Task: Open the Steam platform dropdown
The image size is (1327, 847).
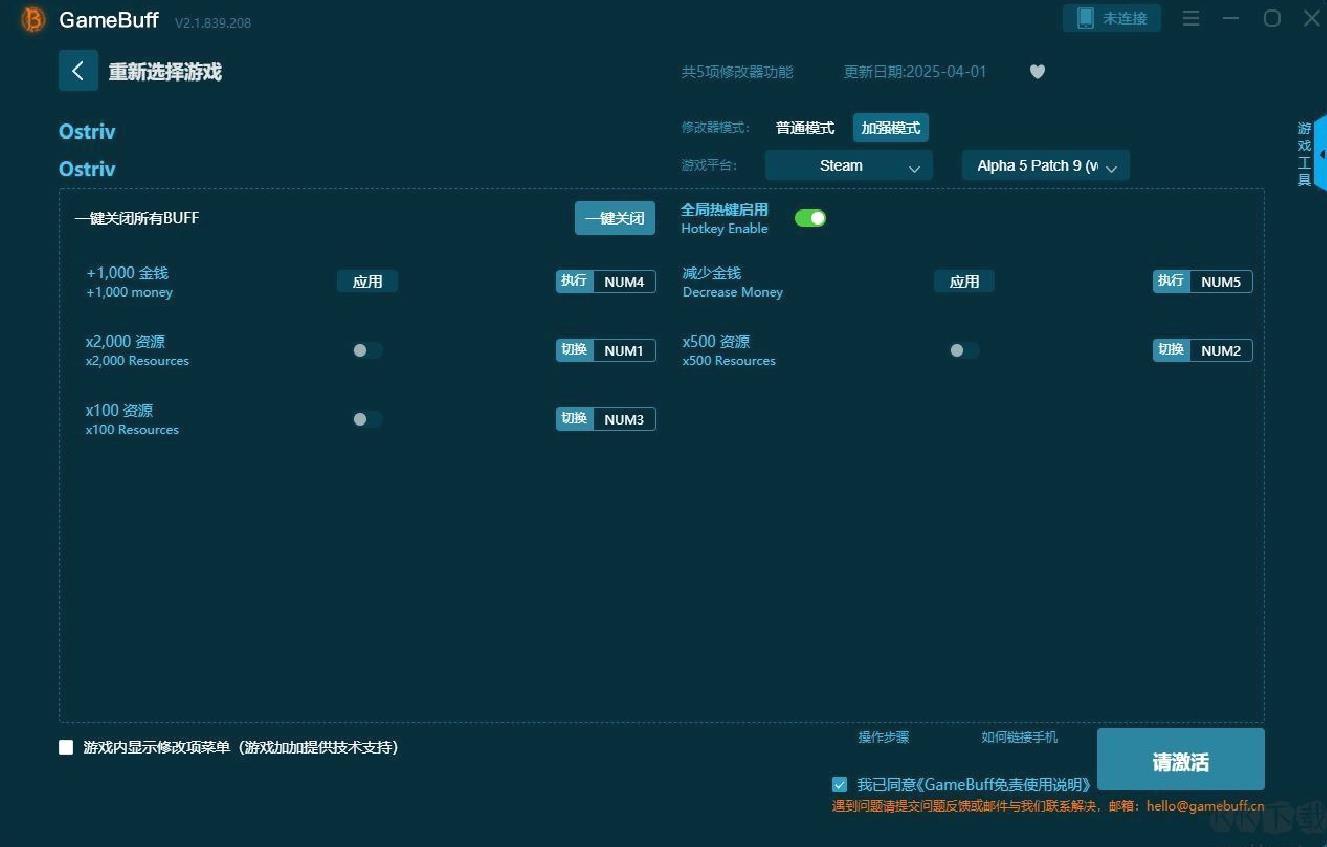Action: [848, 166]
